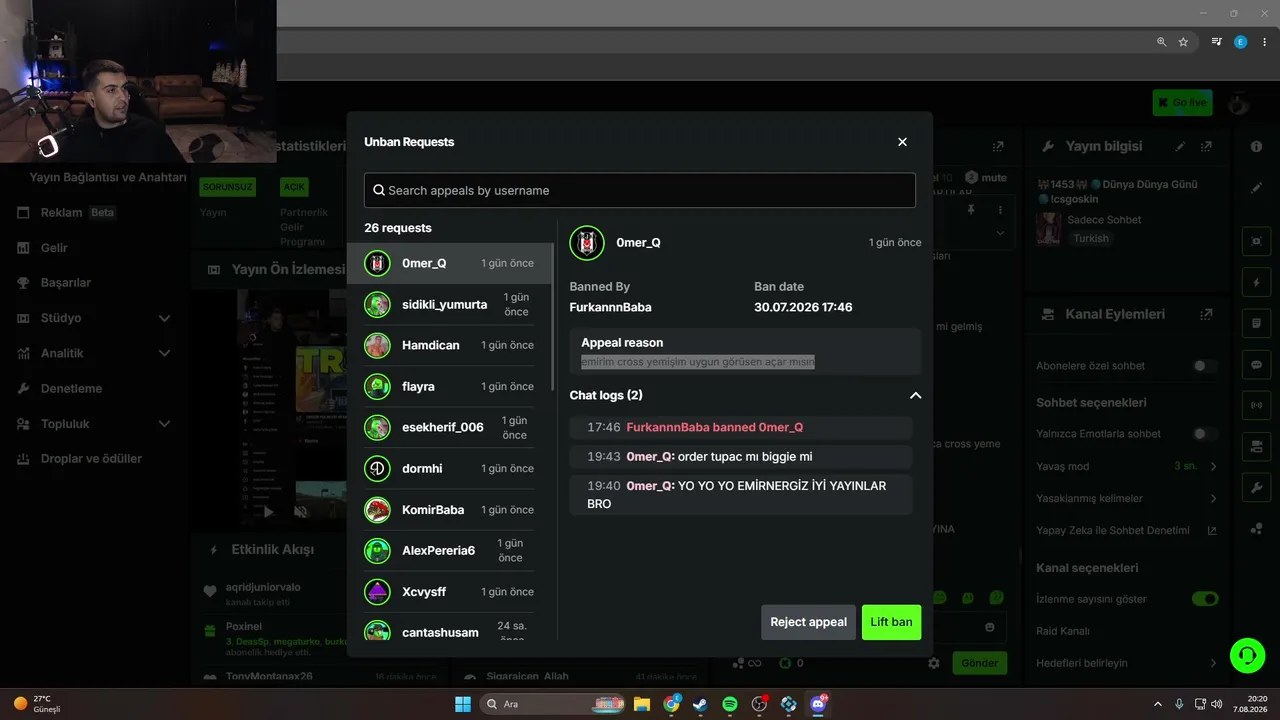Screen dimensions: 1280x720
Task: Close the Unban Requests dialog
Action: point(902,142)
